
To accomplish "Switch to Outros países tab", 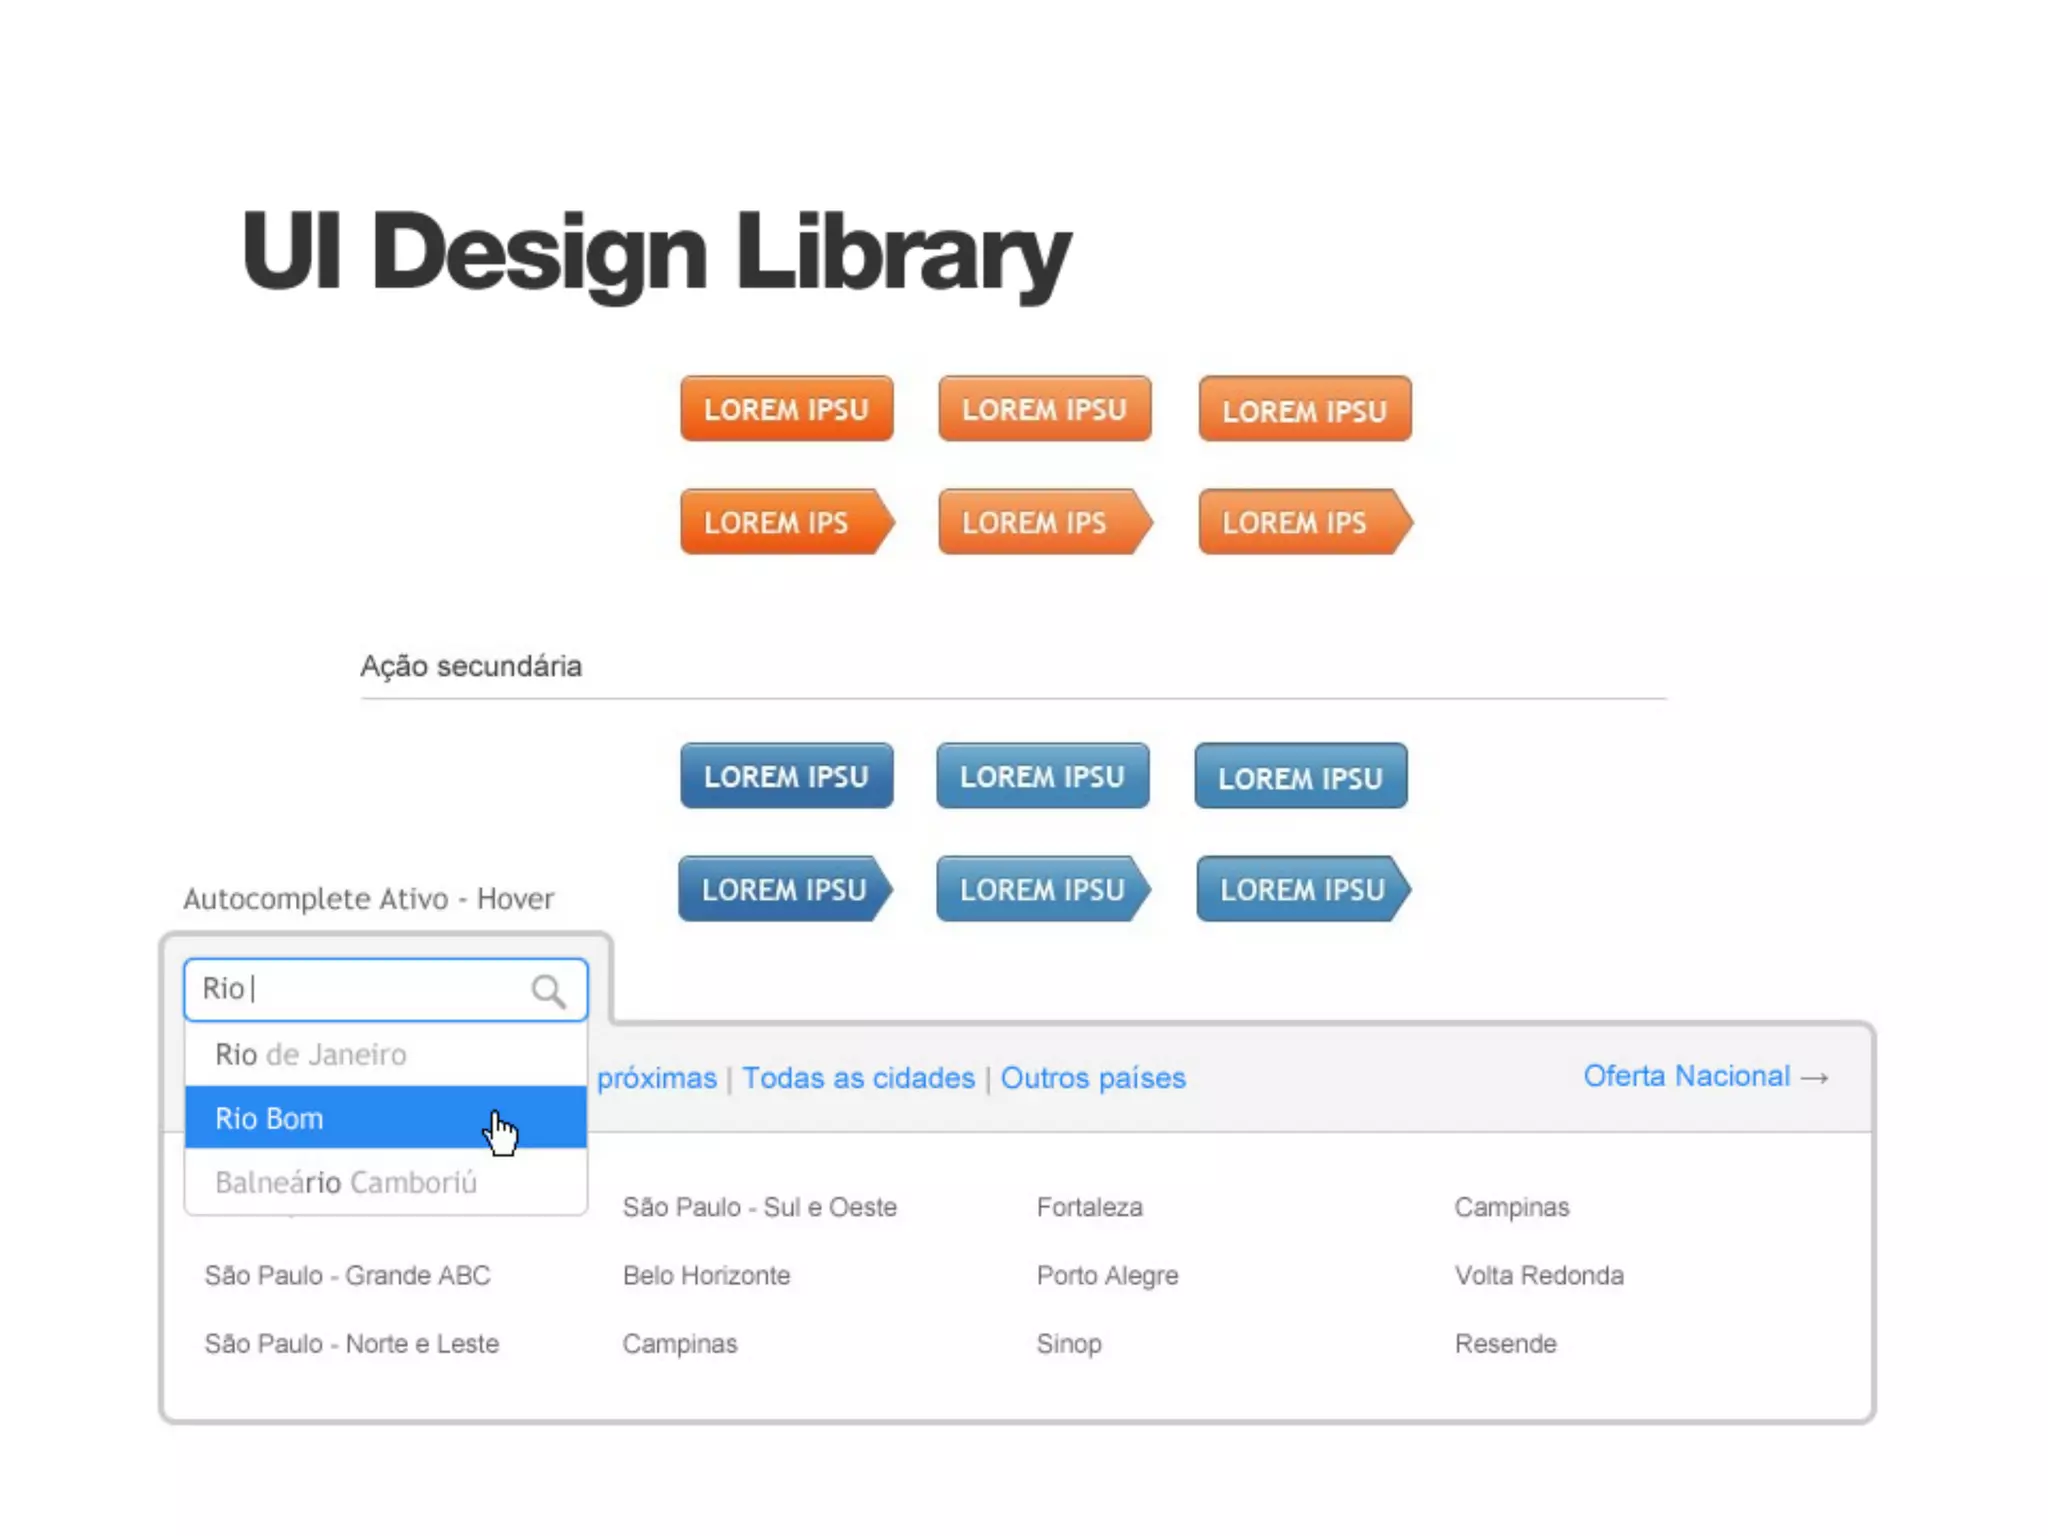I will point(1092,1078).
